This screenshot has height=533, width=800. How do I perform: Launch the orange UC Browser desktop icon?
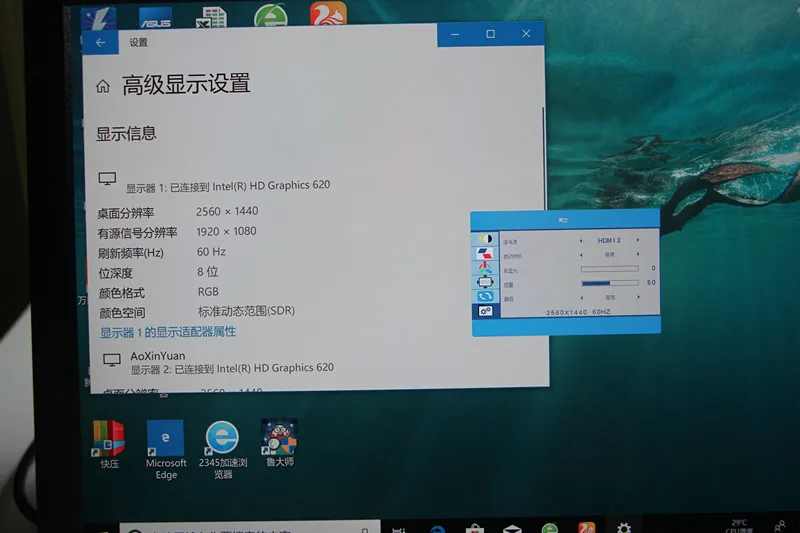[329, 13]
